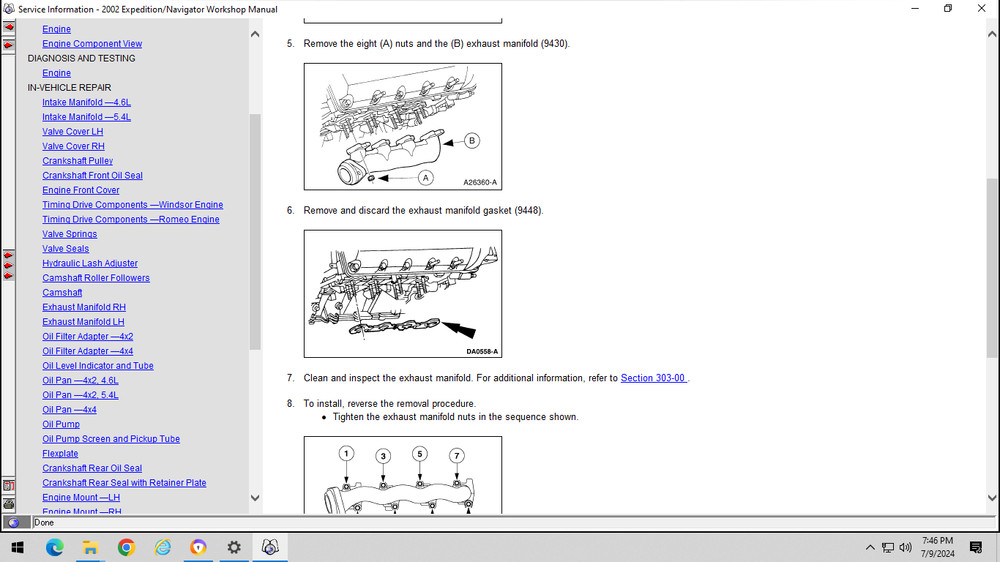Go to Timing Drive Components —Windsor Engine
Screen dimensions: 1000x562
pyautogui.click(x=132, y=205)
